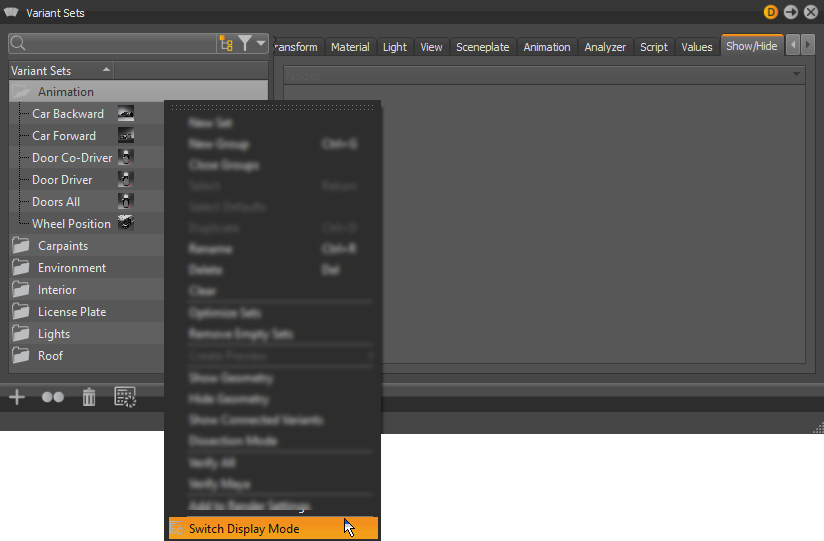Select the Door Driver variant set

pos(62,180)
